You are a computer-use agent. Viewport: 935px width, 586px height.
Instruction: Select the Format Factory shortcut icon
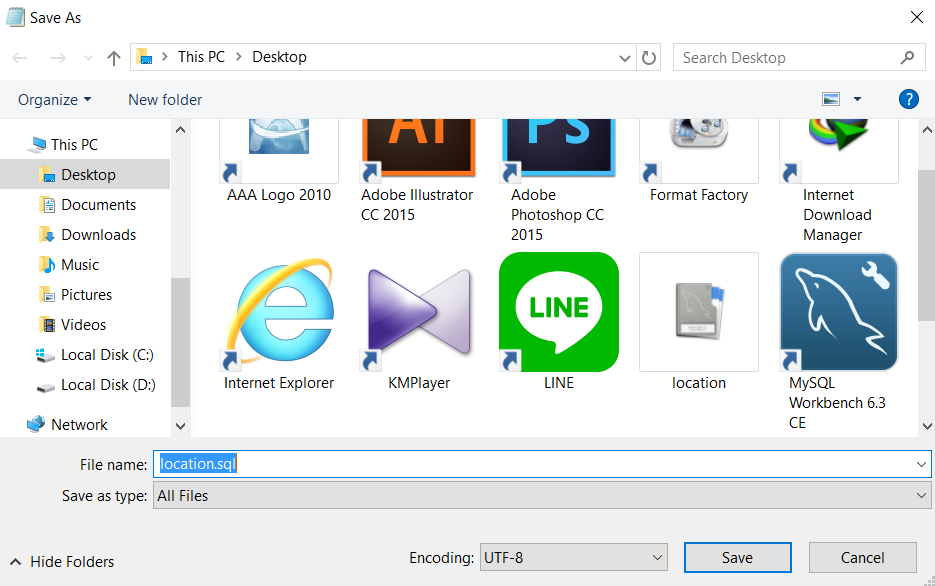click(699, 150)
